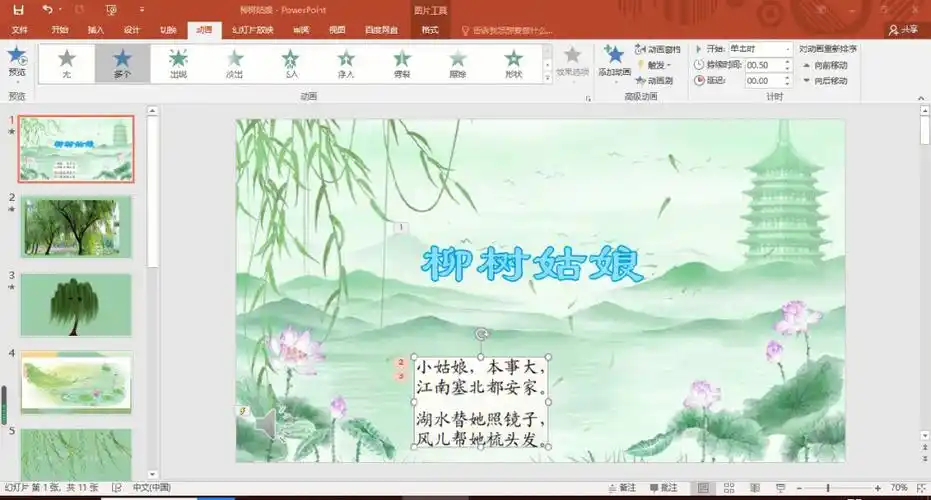Click the animation gallery down-row arrow

[547, 65]
